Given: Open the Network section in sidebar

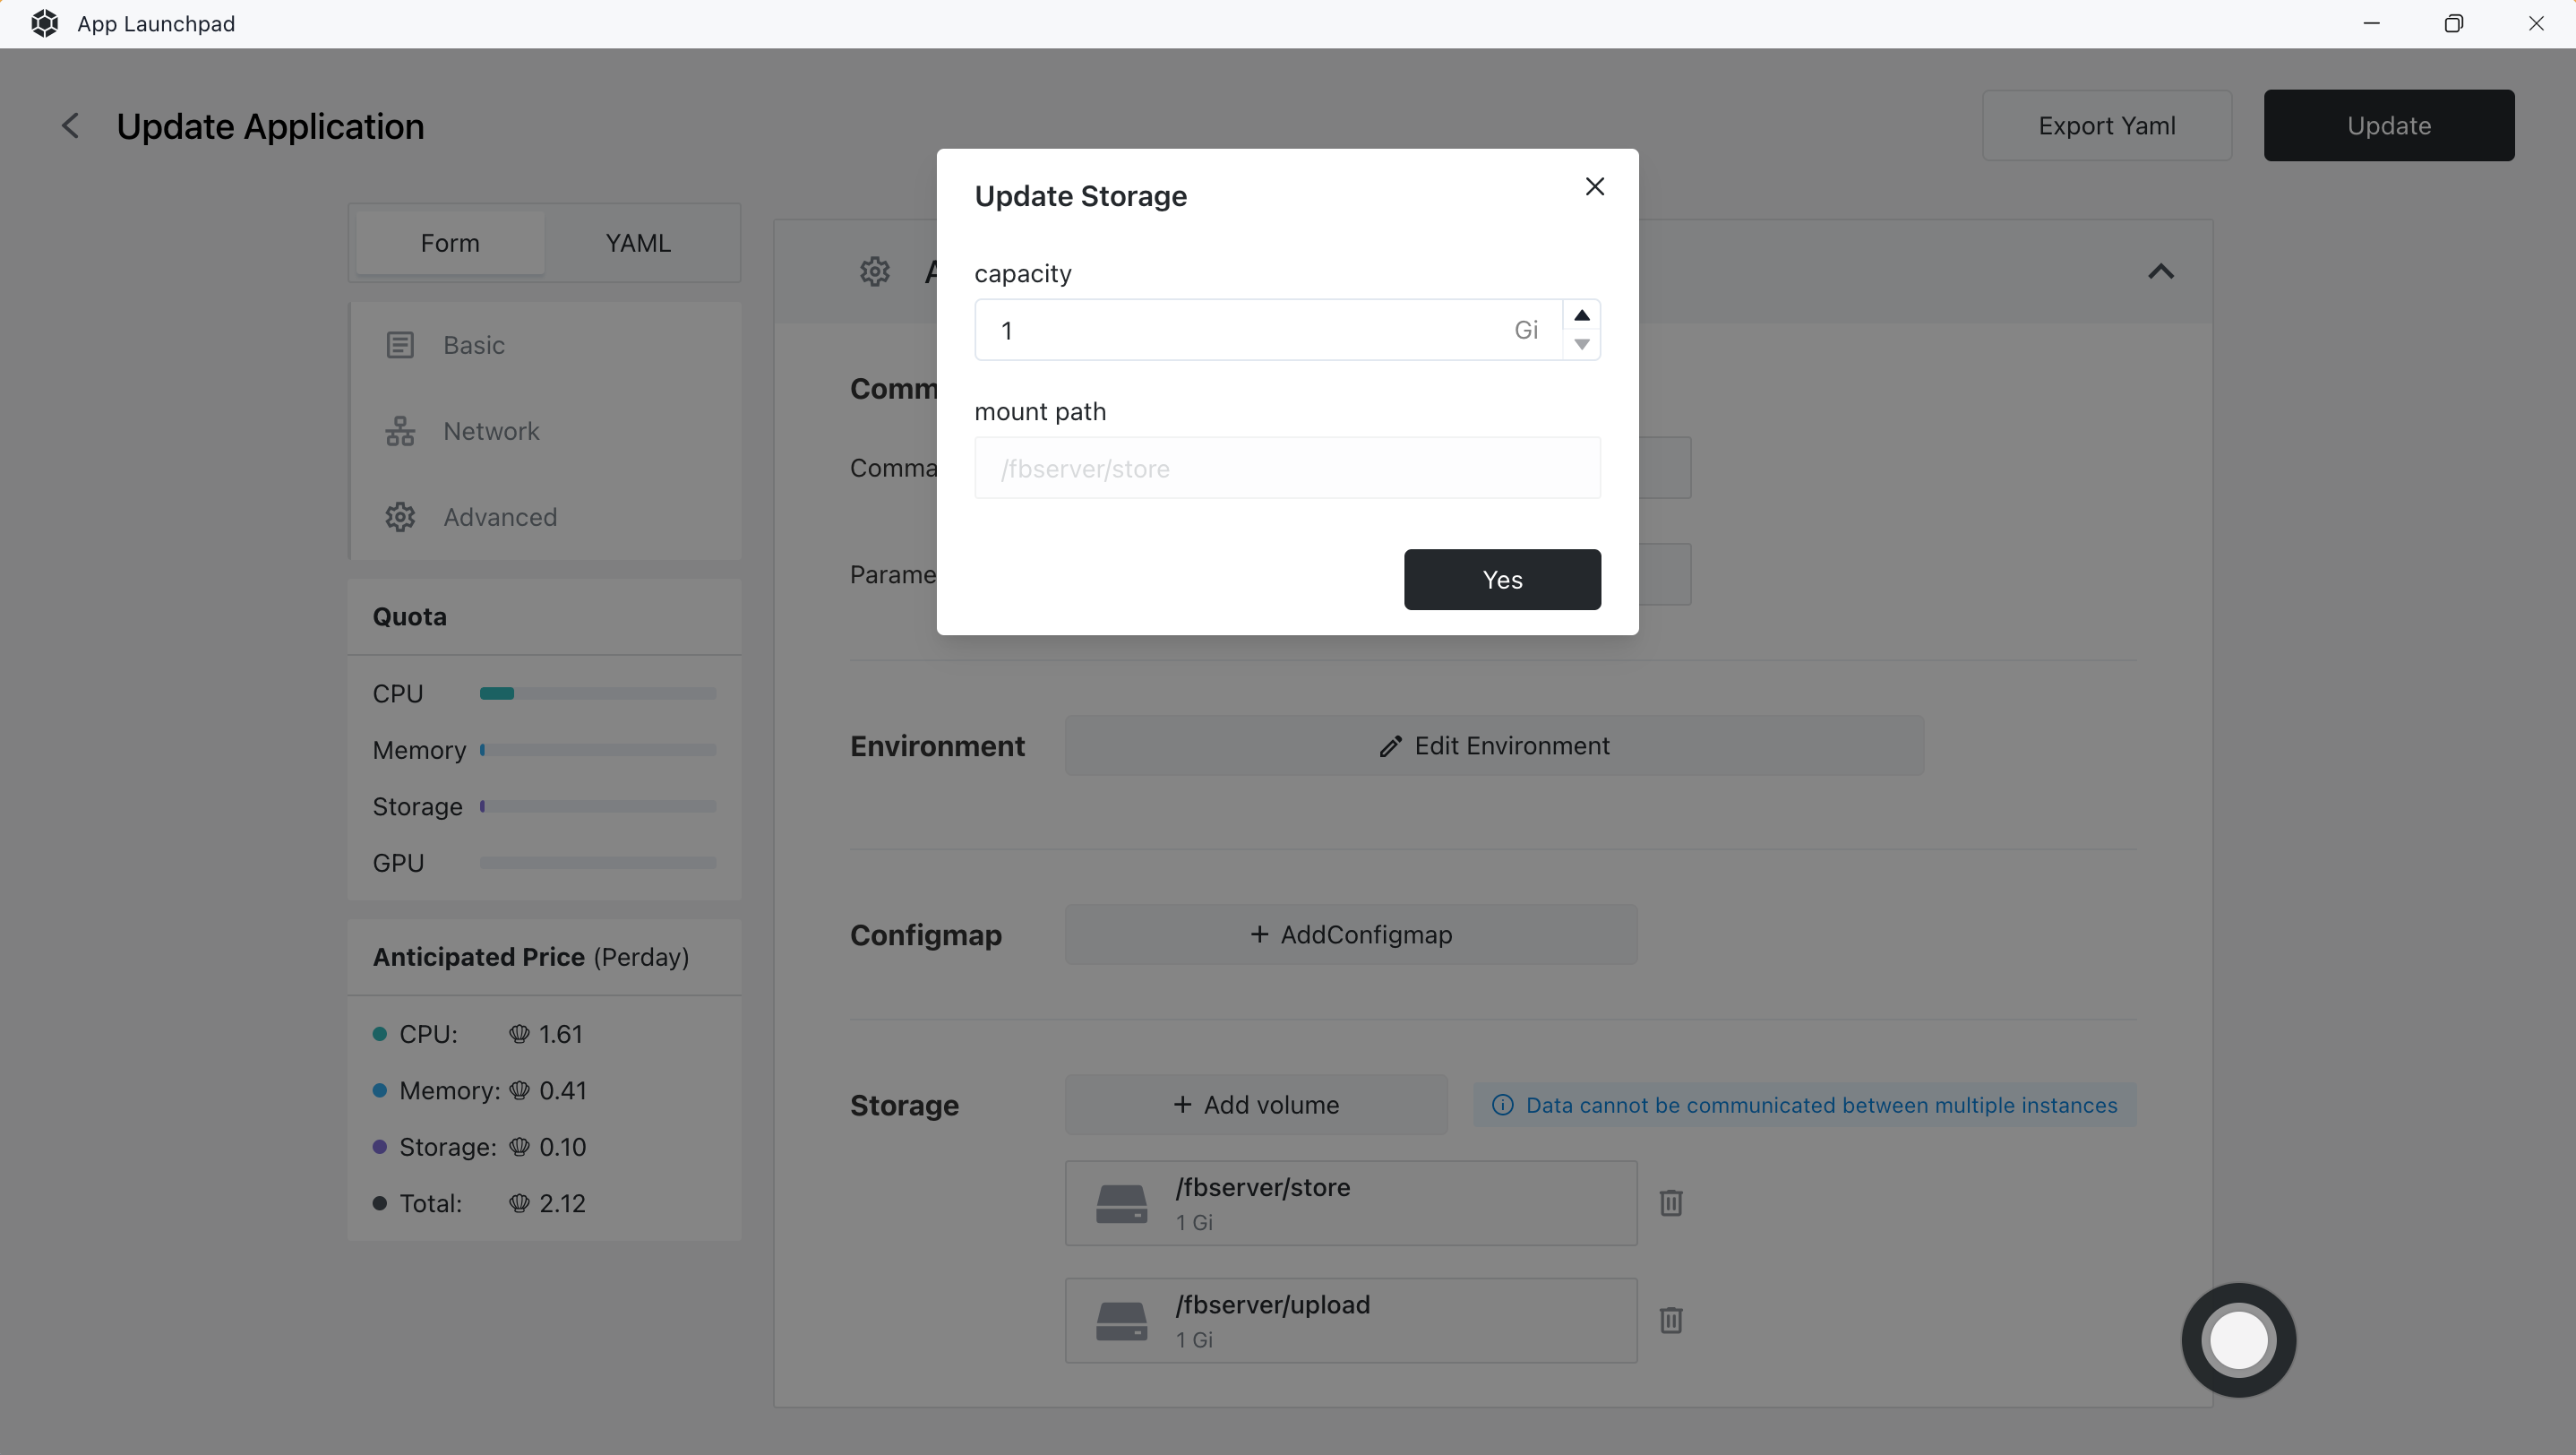Looking at the screenshot, I should tap(490, 431).
